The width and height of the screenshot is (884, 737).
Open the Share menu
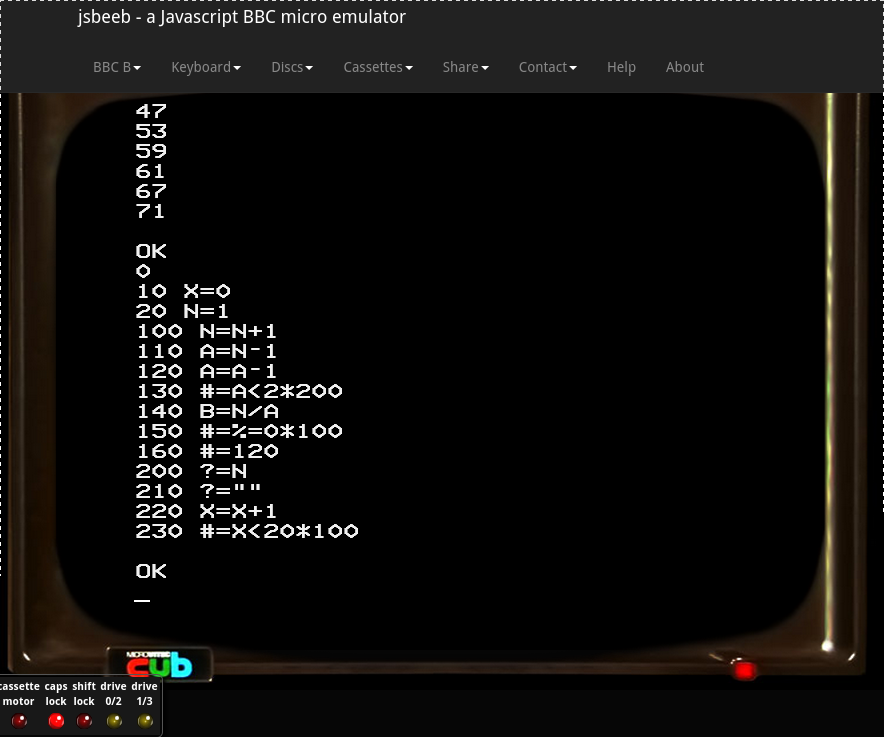[466, 67]
